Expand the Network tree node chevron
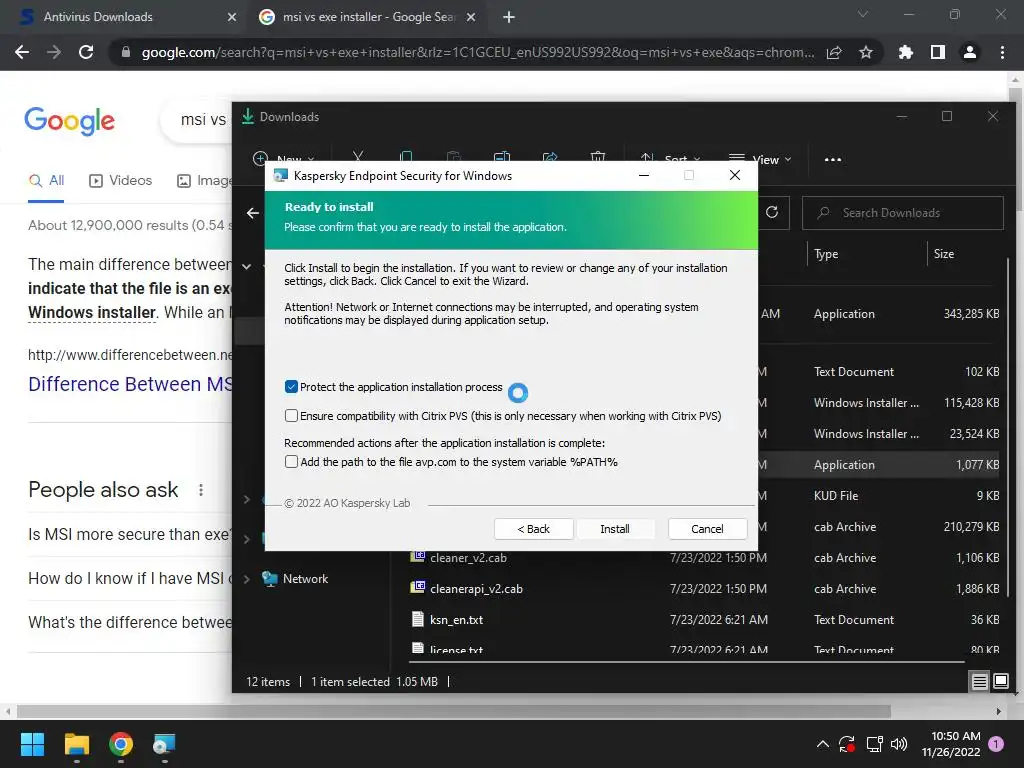 pos(247,579)
